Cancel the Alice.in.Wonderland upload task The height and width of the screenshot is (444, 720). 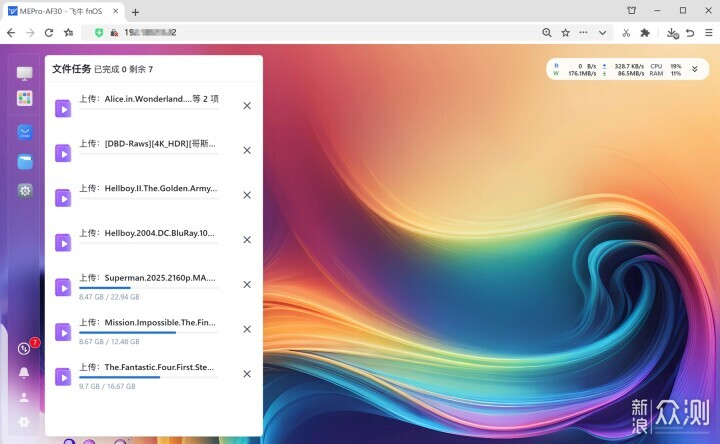click(x=247, y=106)
